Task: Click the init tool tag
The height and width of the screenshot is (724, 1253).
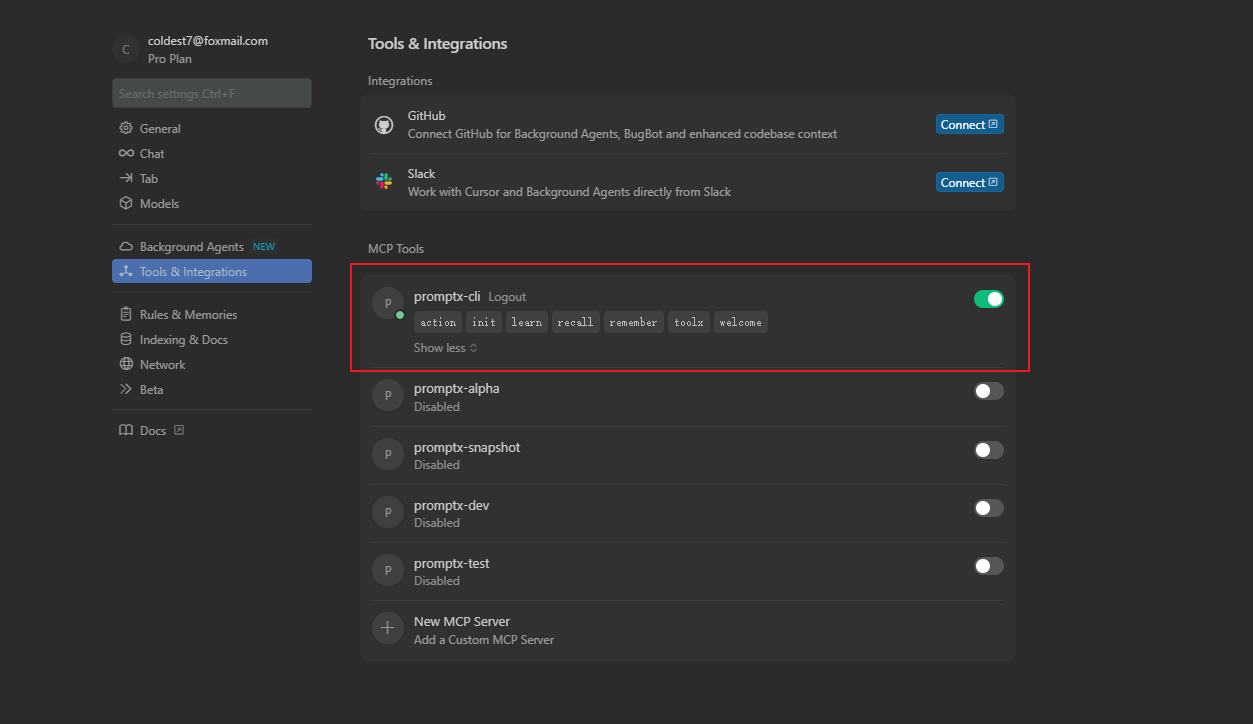Action: click(484, 322)
